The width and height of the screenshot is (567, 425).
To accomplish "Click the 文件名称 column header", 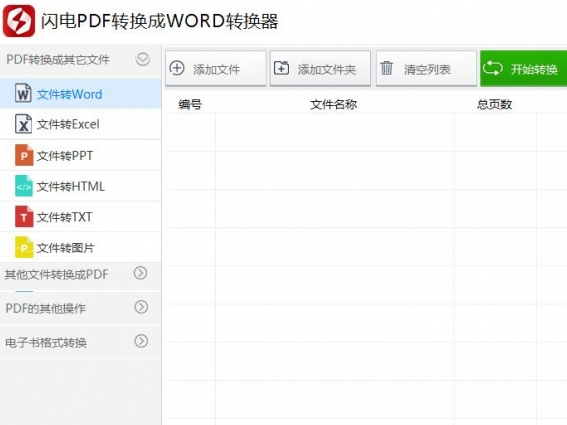I will [x=333, y=105].
